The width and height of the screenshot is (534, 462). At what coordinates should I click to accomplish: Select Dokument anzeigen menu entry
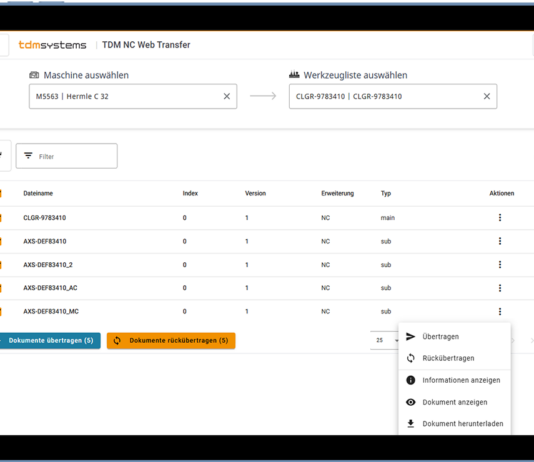(x=454, y=402)
